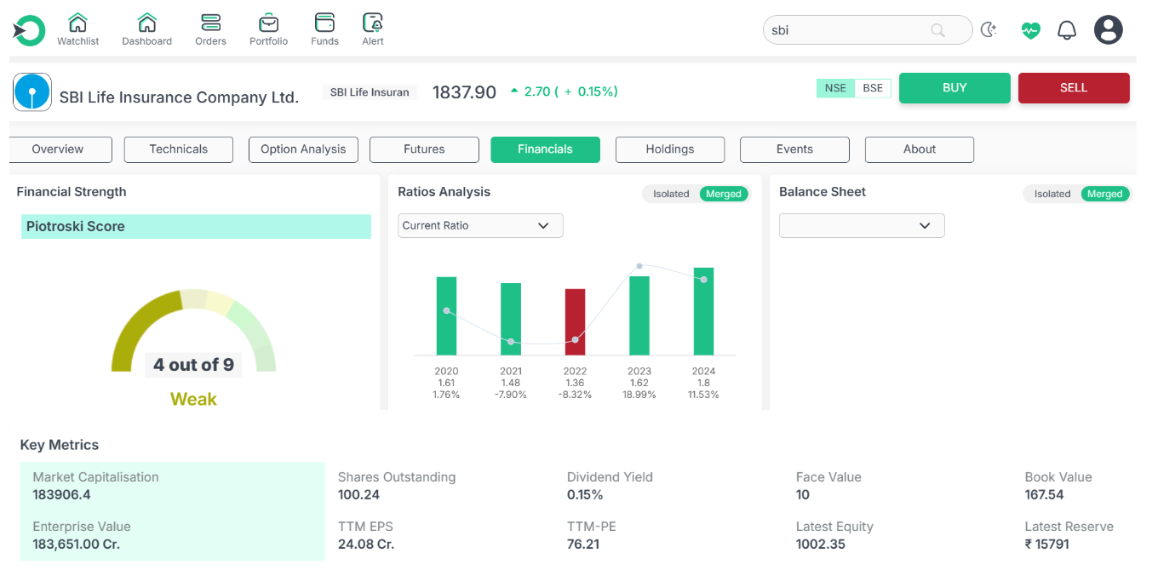This screenshot has width=1157, height=574.
Task: Open the empty Balance Sheet dropdown
Action: pyautogui.click(x=861, y=226)
